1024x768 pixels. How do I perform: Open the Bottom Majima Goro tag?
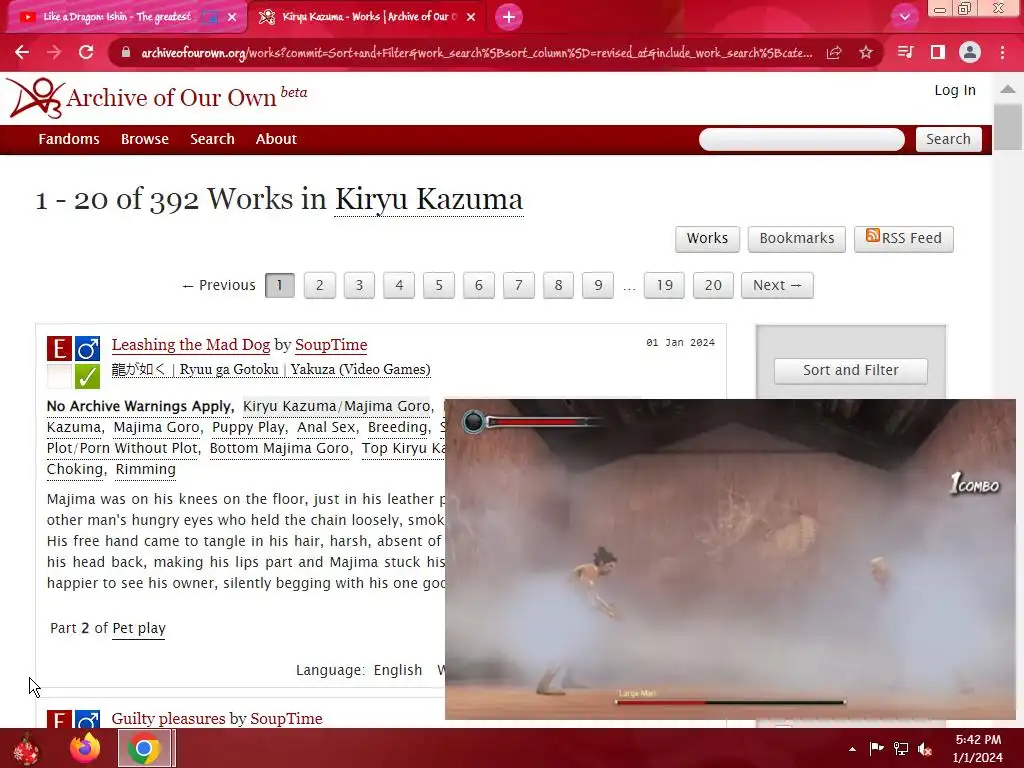[280, 448]
